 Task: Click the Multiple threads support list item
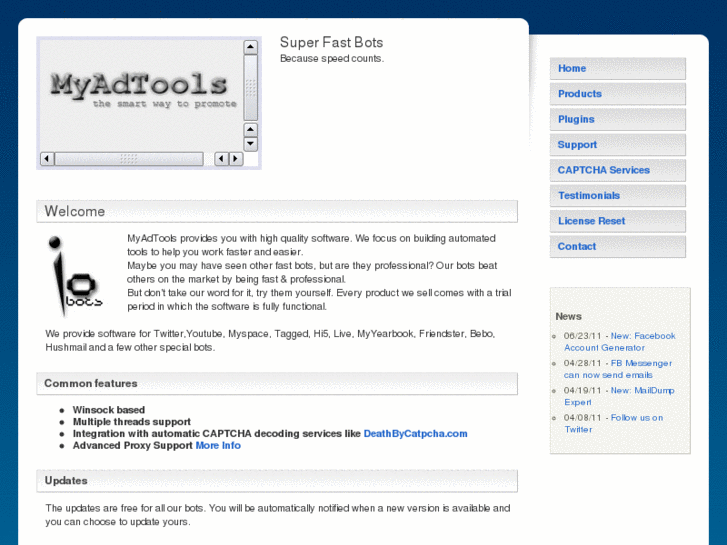pyautogui.click(x=132, y=422)
